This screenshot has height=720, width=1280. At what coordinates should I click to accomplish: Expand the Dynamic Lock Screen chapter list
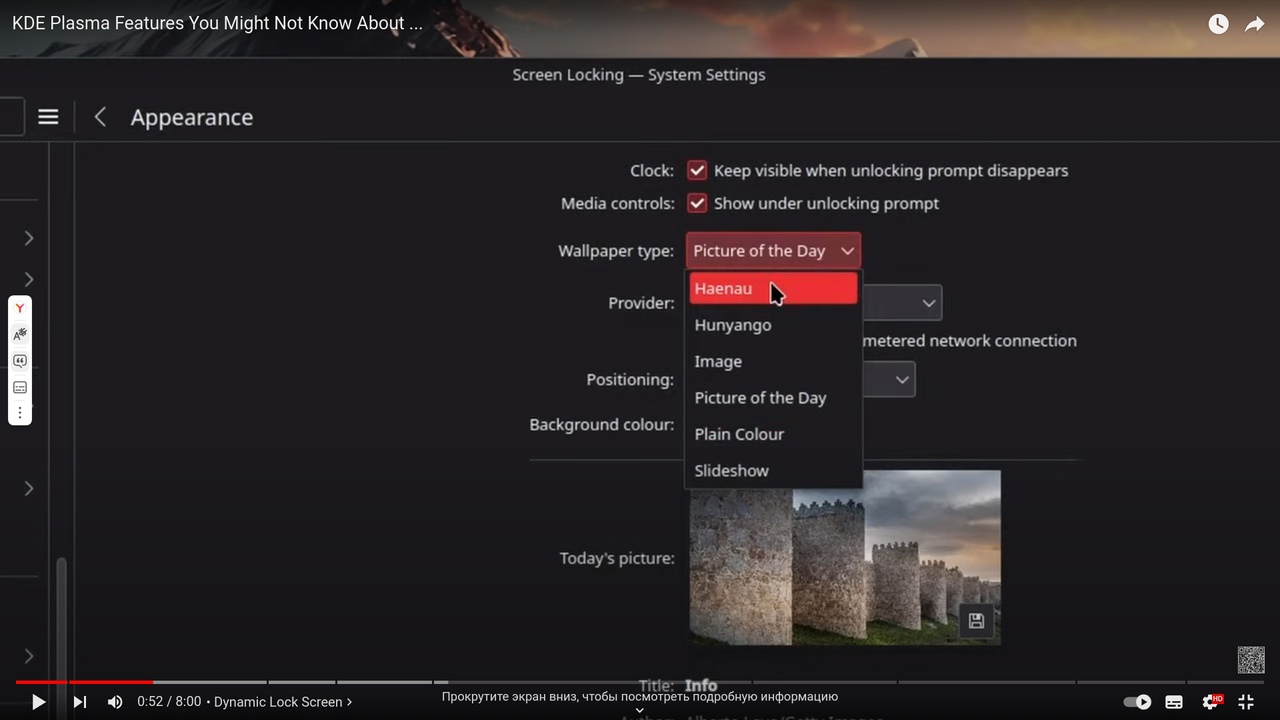point(283,702)
